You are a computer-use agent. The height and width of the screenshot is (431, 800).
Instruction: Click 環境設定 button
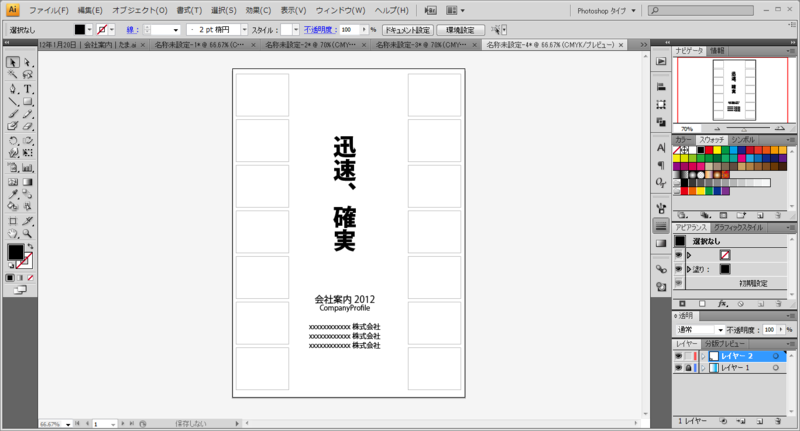461,30
